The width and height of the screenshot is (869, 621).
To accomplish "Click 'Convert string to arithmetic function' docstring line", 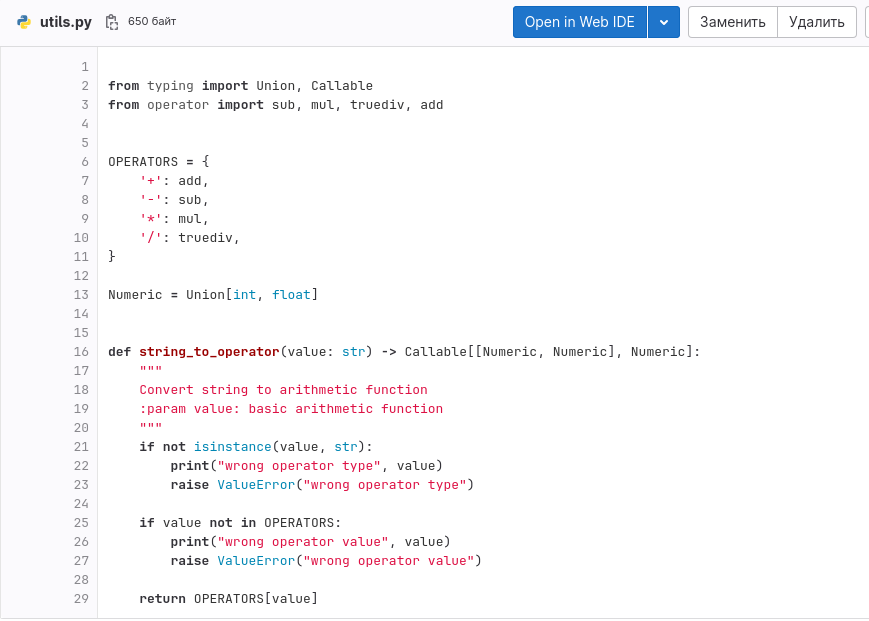I will [284, 389].
